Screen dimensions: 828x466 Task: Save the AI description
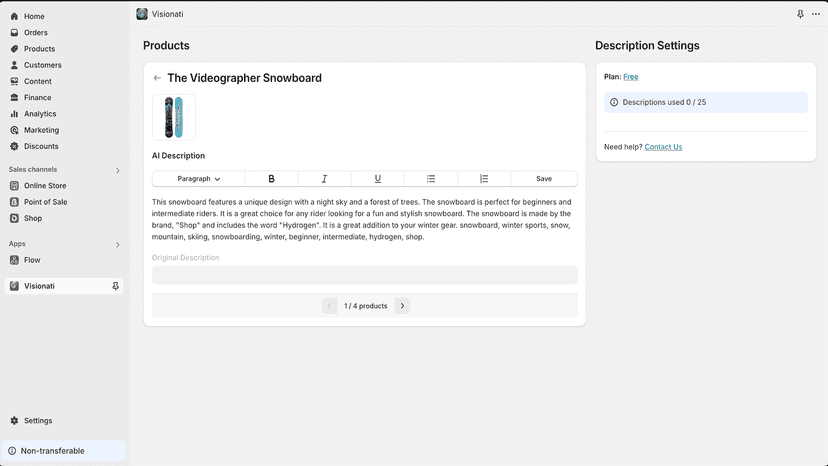(544, 179)
